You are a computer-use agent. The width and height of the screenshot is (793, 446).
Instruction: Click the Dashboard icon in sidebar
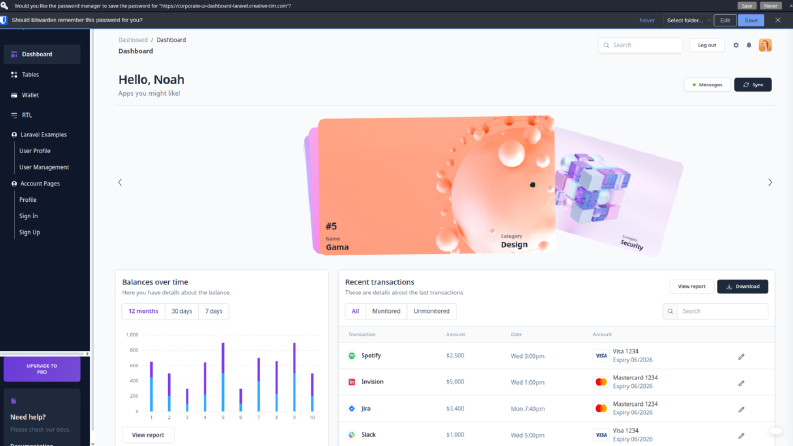click(x=14, y=54)
